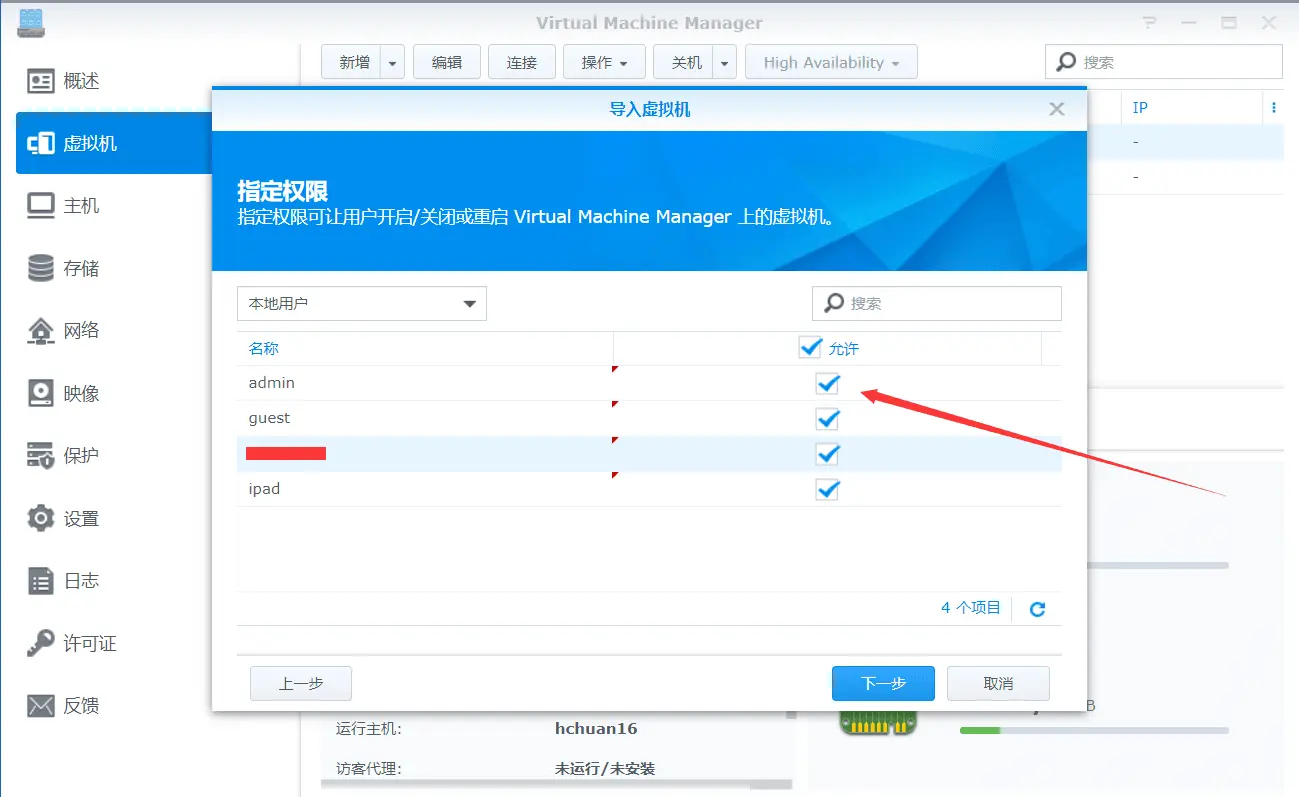
Task: Click the 未运行/未安装 guest agent status
Action: [x=604, y=769]
